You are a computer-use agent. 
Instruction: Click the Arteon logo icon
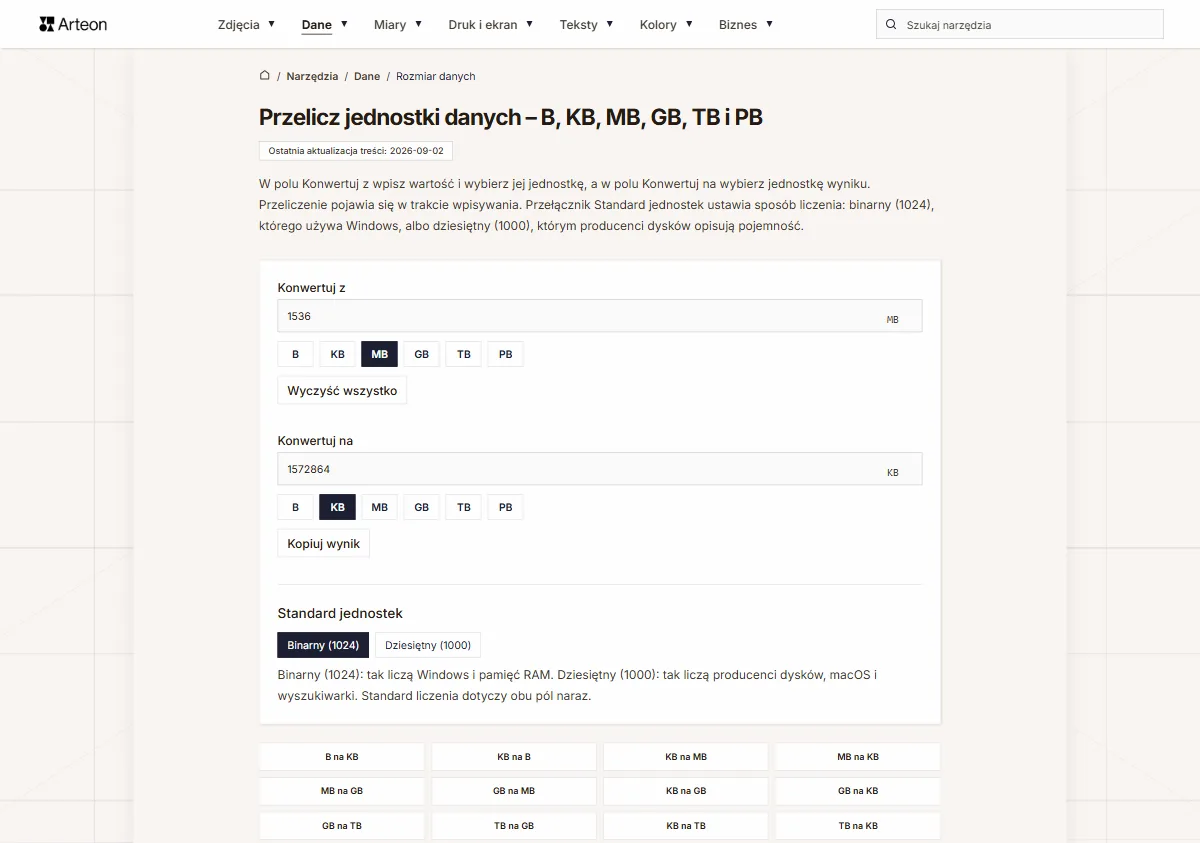46,24
